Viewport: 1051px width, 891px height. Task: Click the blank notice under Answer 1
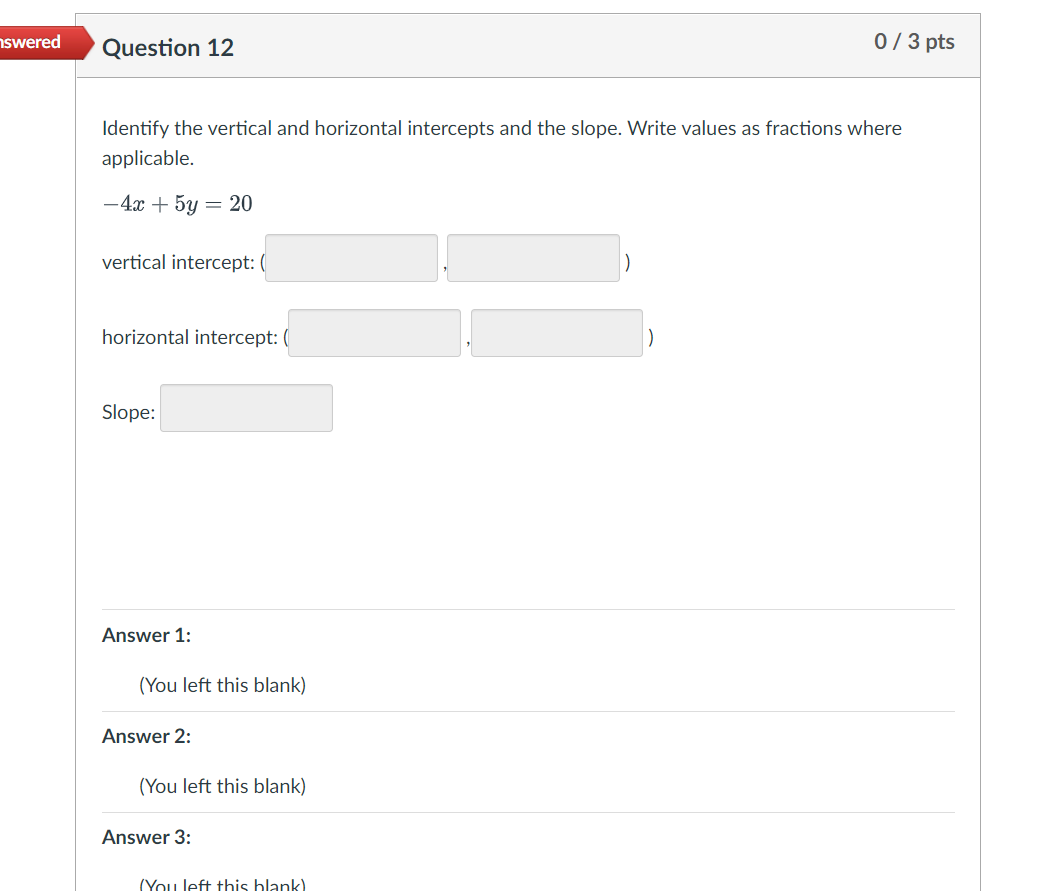223,685
